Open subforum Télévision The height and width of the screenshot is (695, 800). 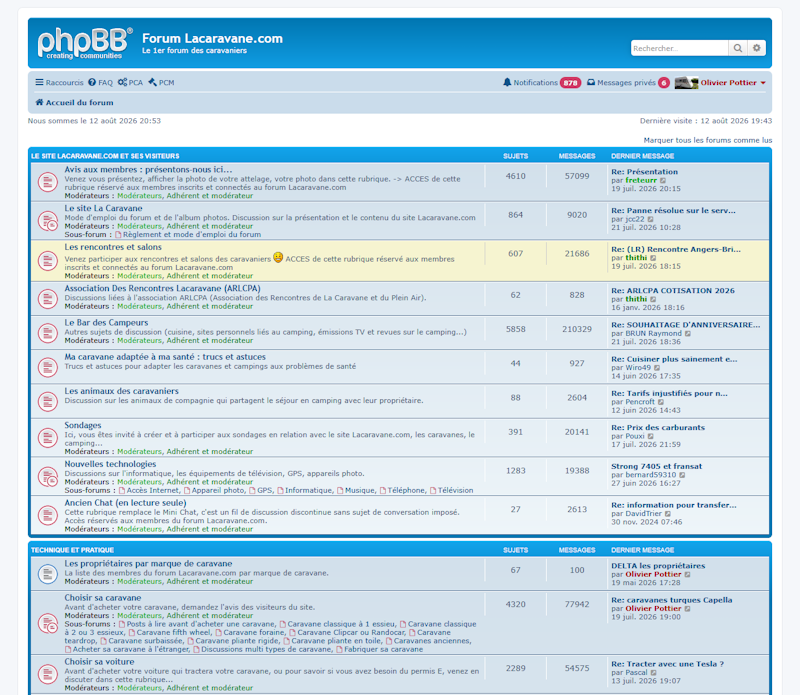point(455,490)
